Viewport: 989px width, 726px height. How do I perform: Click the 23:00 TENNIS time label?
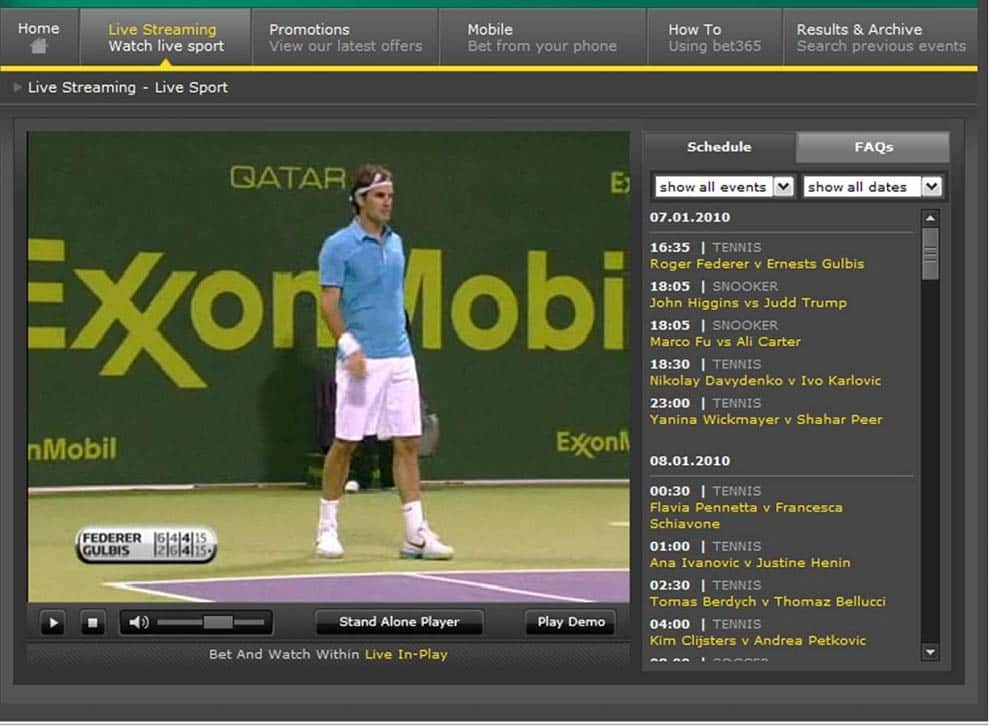point(705,403)
